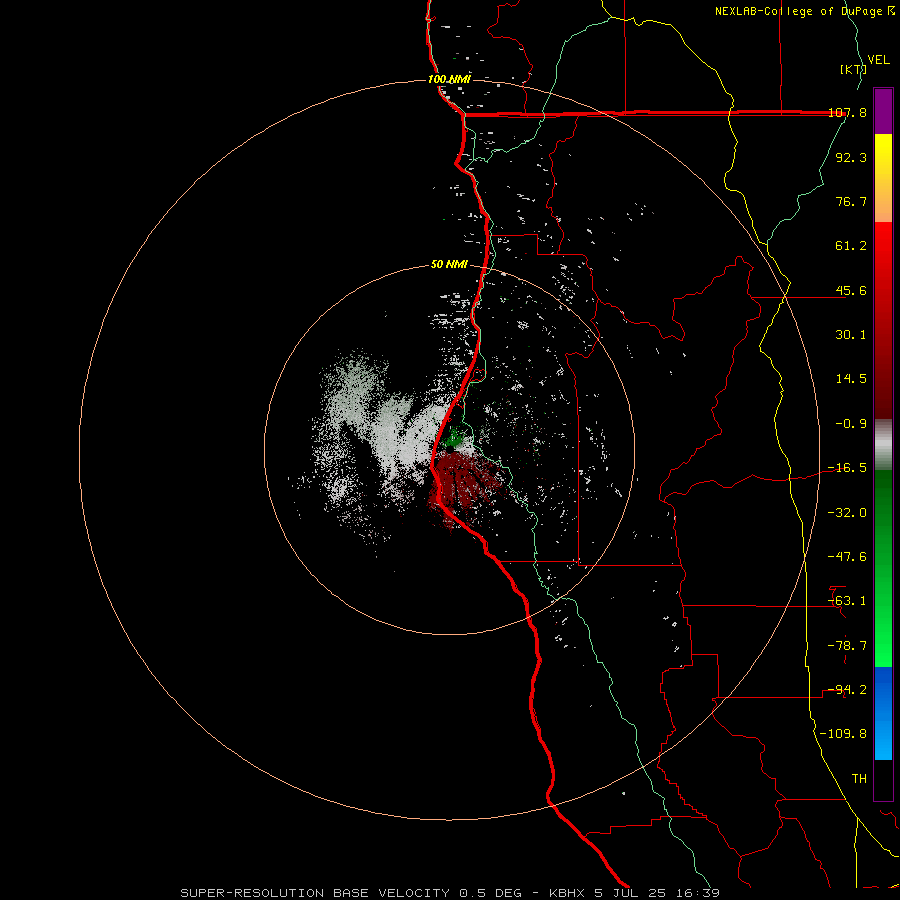Click the TH label on the color scale

click(x=859, y=779)
